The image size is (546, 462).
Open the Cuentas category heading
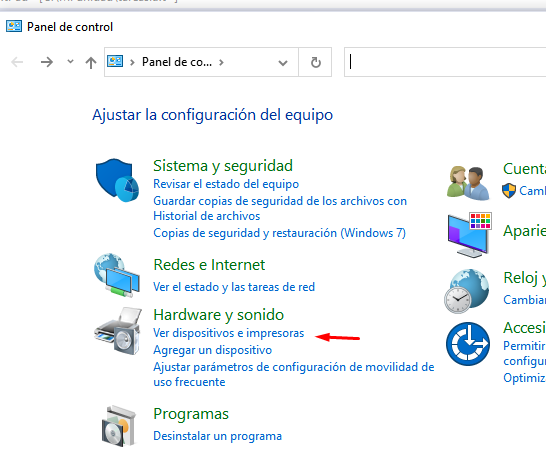tap(524, 169)
